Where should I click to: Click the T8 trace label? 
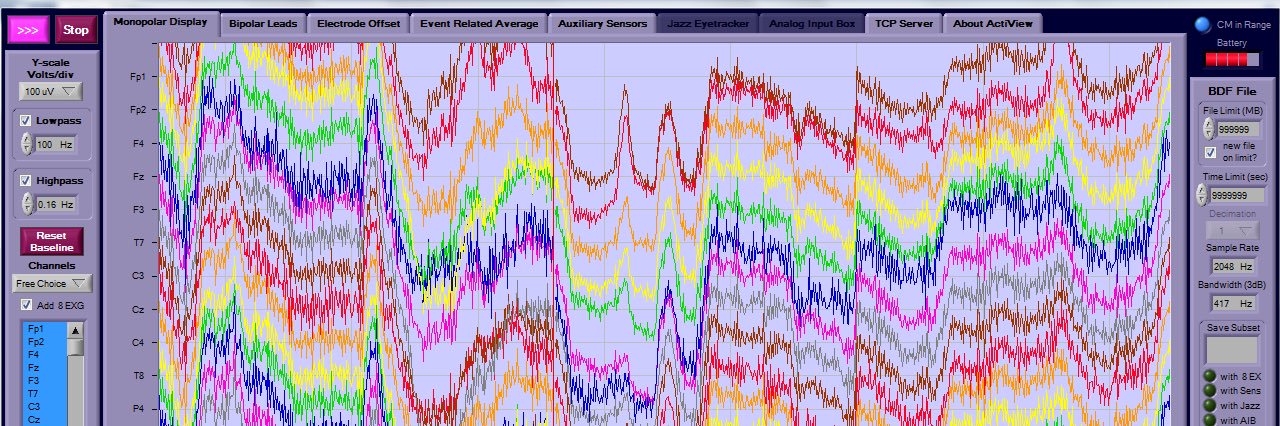pos(138,375)
